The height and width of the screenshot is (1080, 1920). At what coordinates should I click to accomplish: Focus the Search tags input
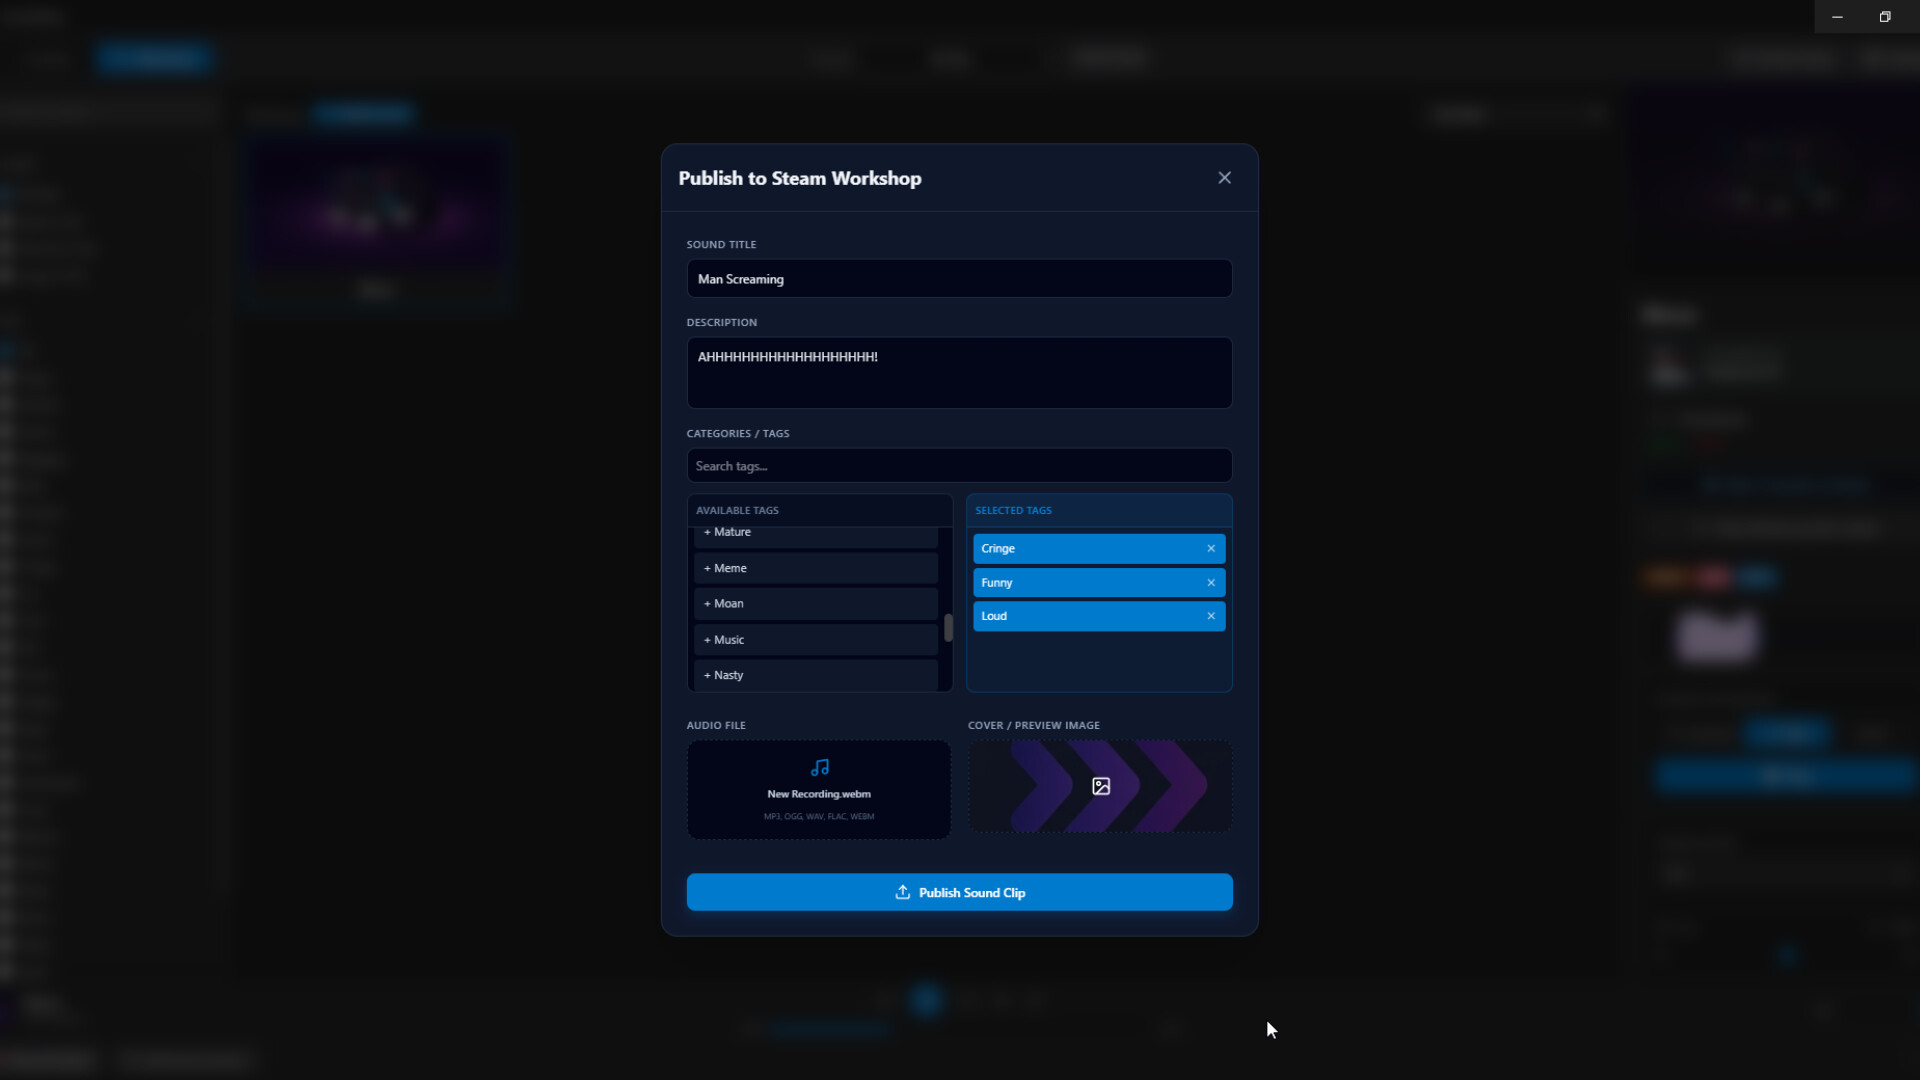pyautogui.click(x=959, y=466)
